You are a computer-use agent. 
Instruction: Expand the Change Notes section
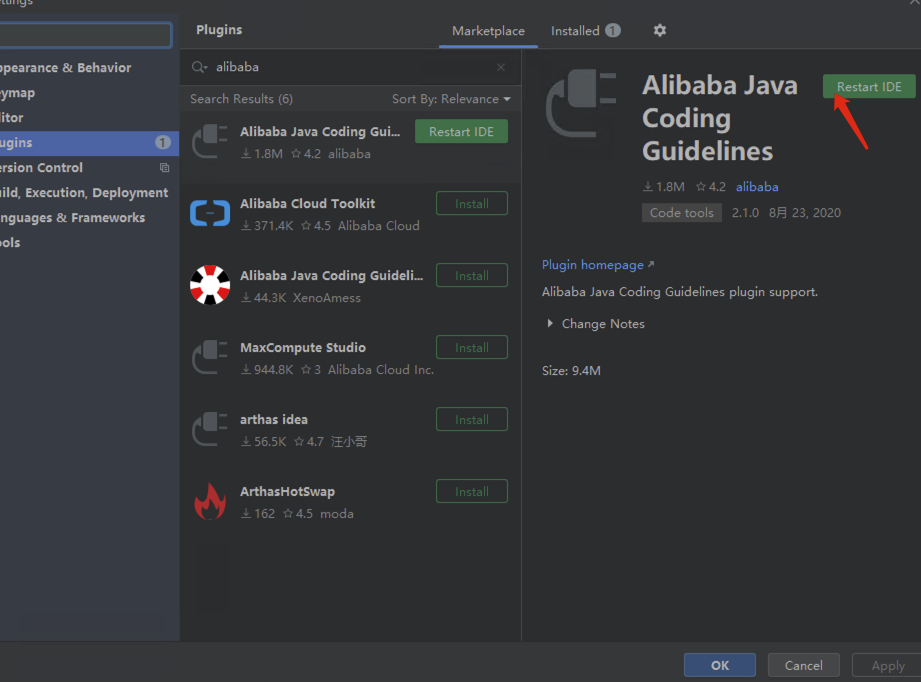pyautogui.click(x=596, y=324)
